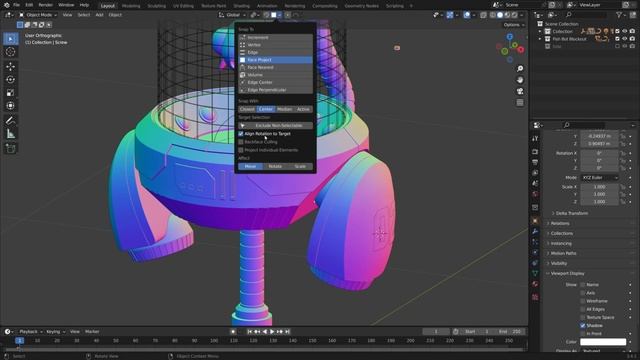Open the File menu
The width and height of the screenshot is (640, 360).
(16, 5)
